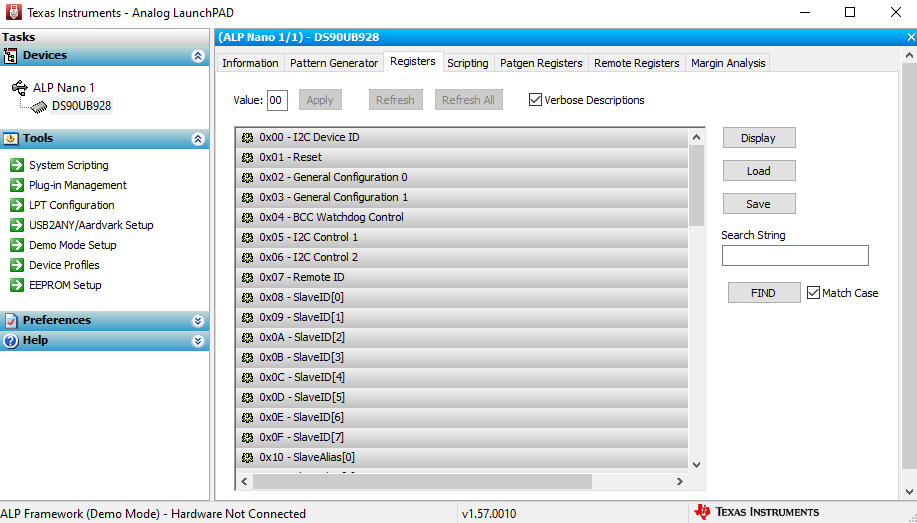Expand the Preferences panel section

198,321
